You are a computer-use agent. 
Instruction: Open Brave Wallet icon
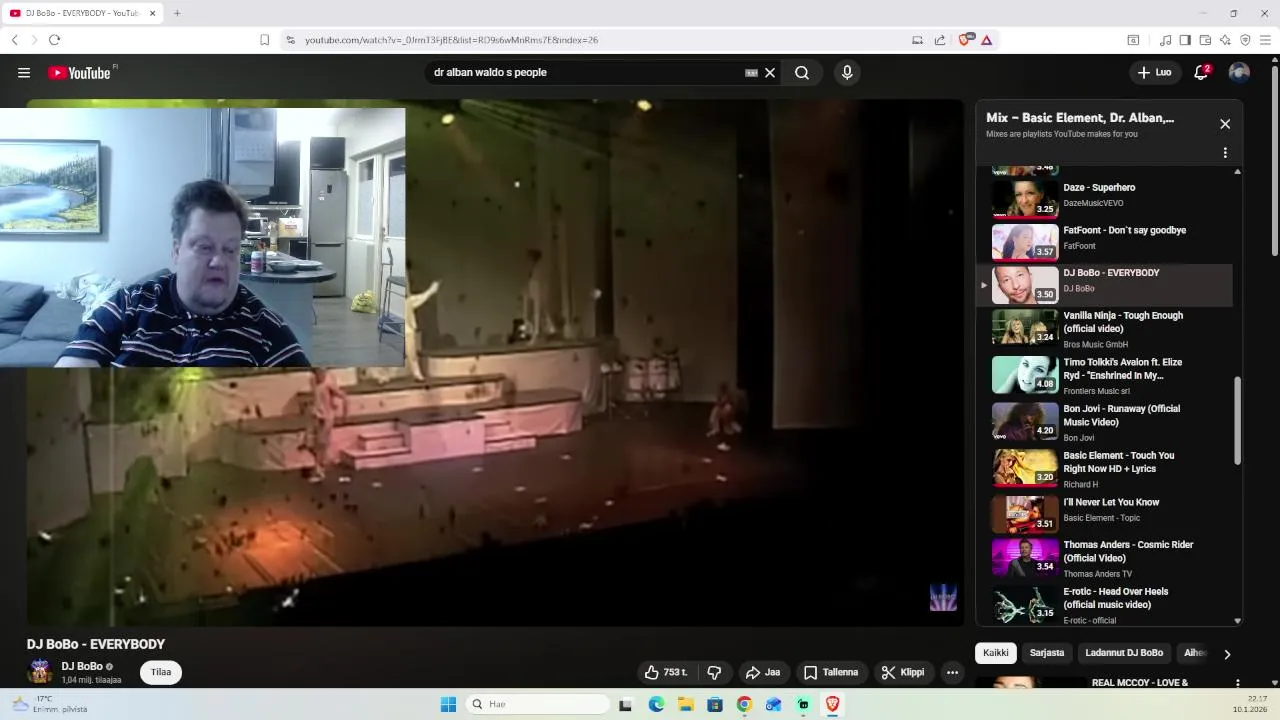click(1205, 40)
